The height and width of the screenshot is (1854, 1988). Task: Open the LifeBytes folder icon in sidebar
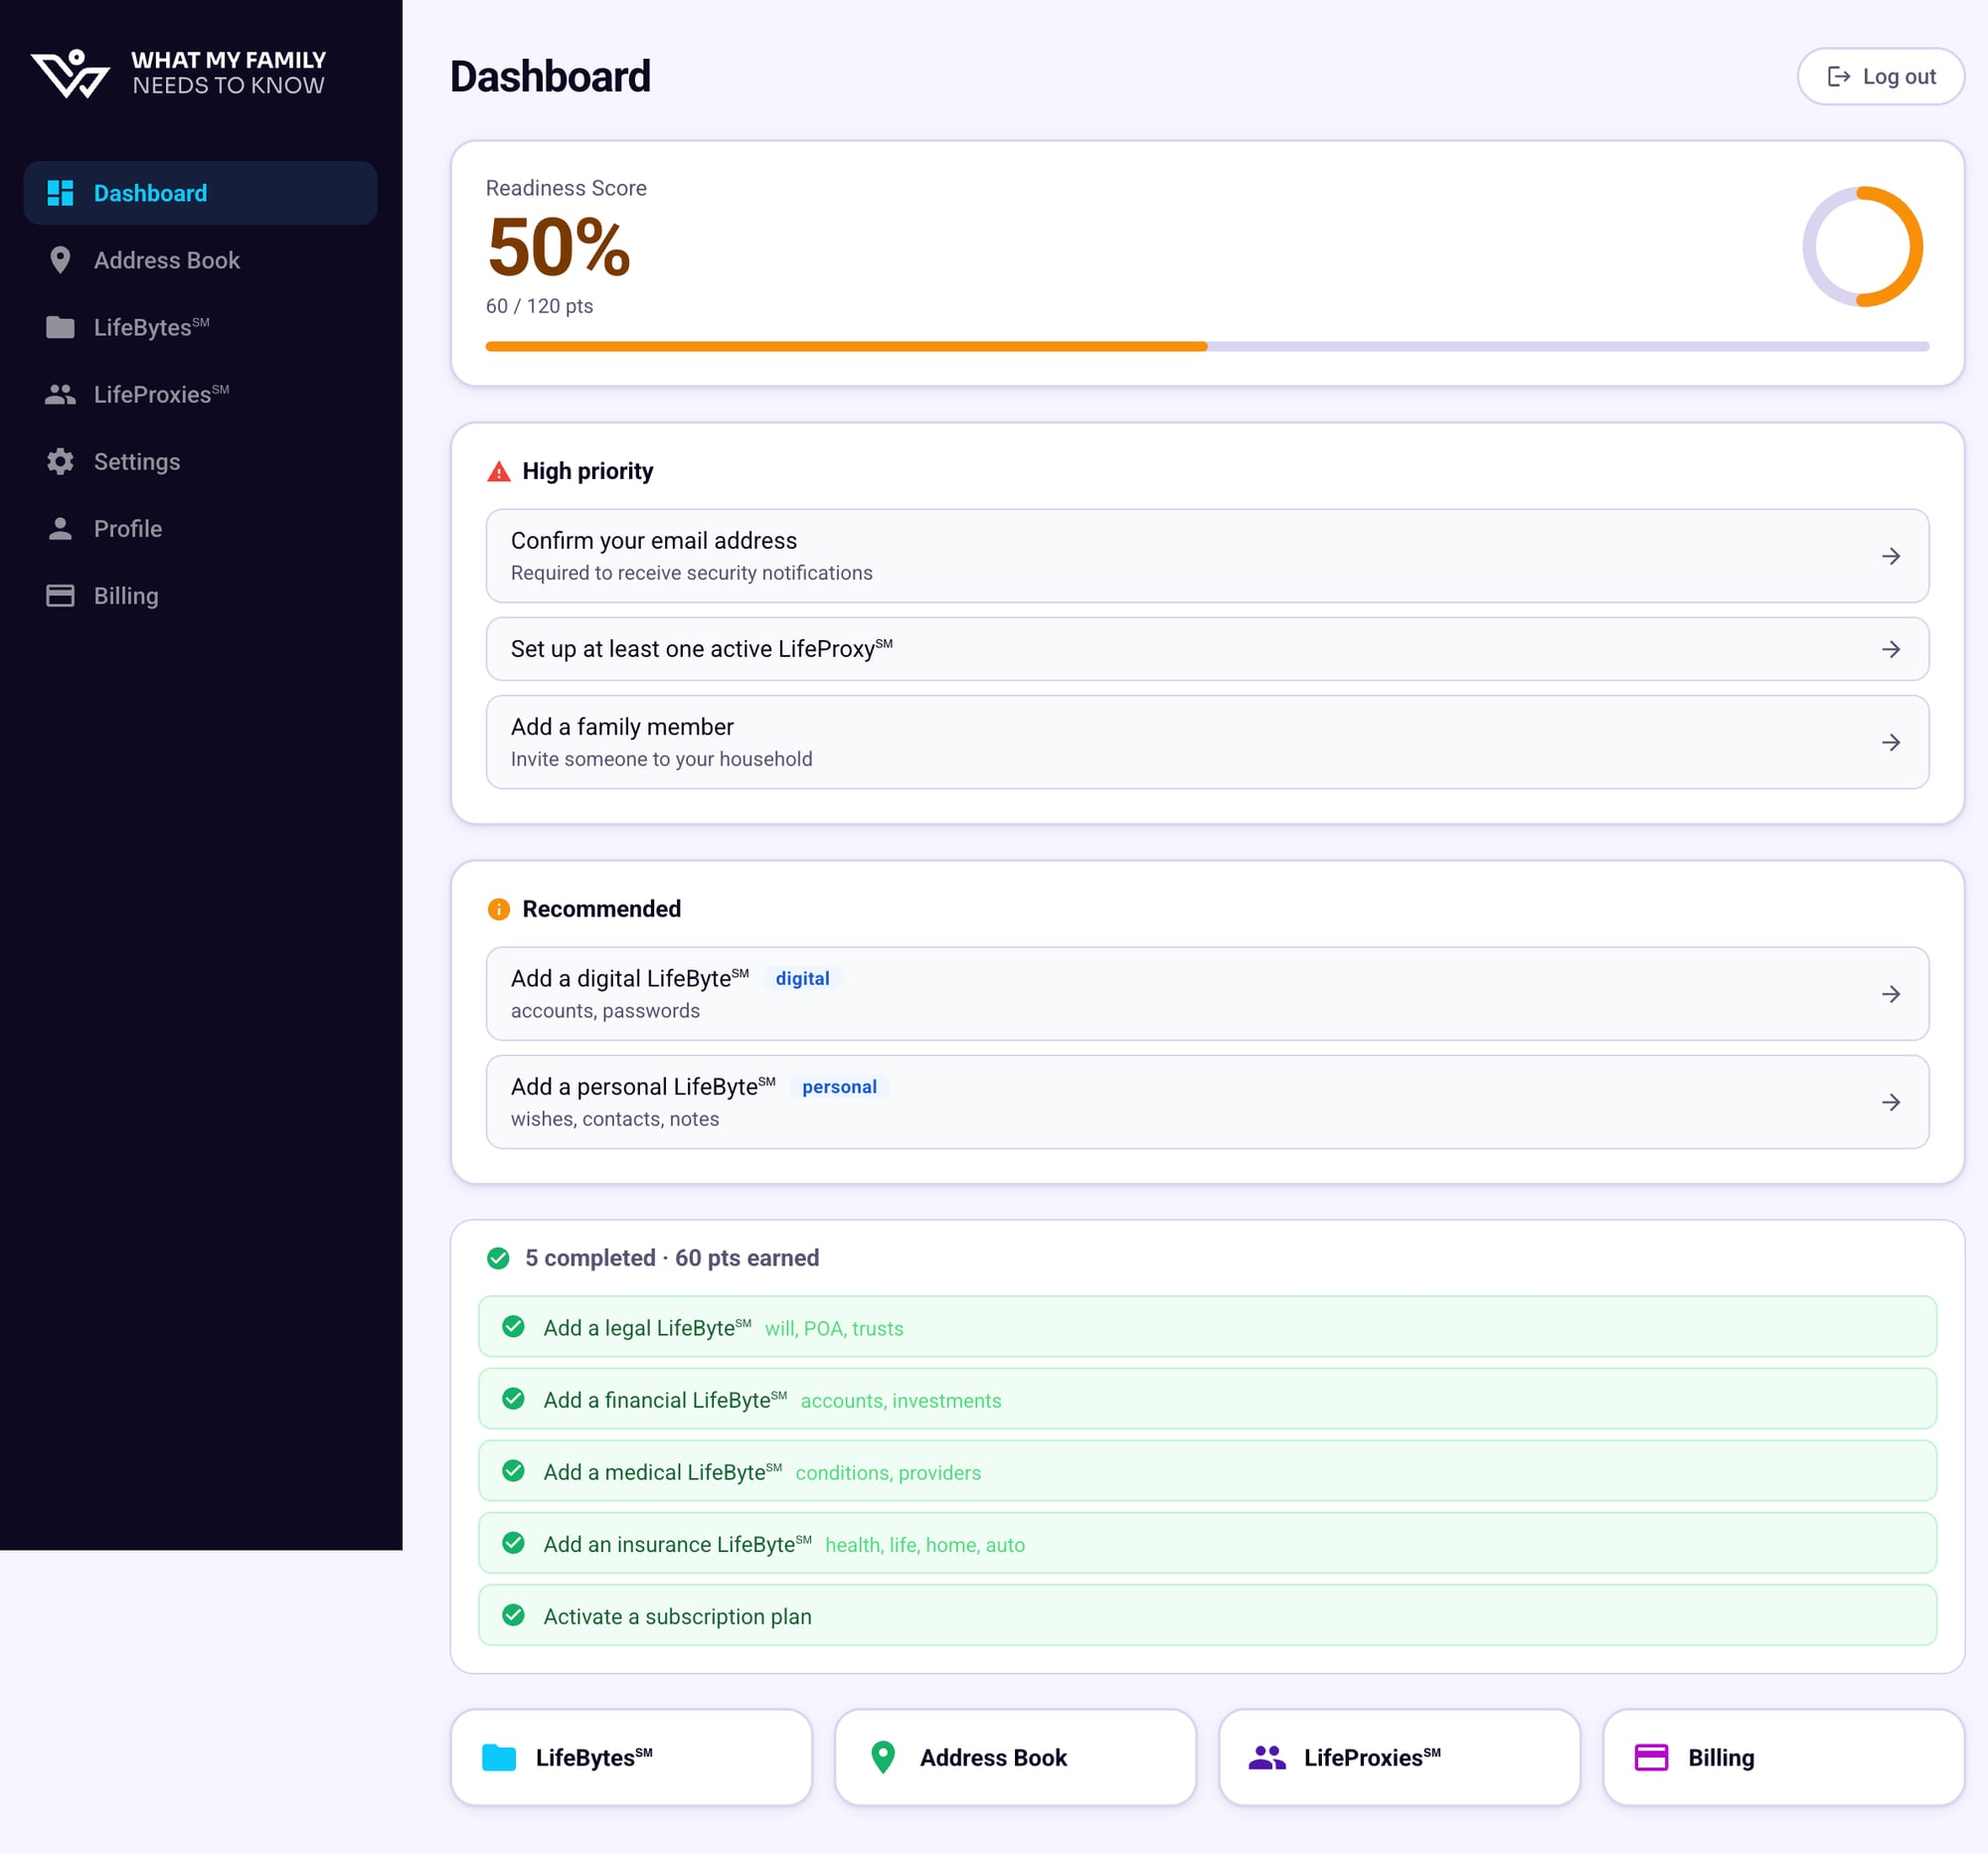tap(60, 326)
